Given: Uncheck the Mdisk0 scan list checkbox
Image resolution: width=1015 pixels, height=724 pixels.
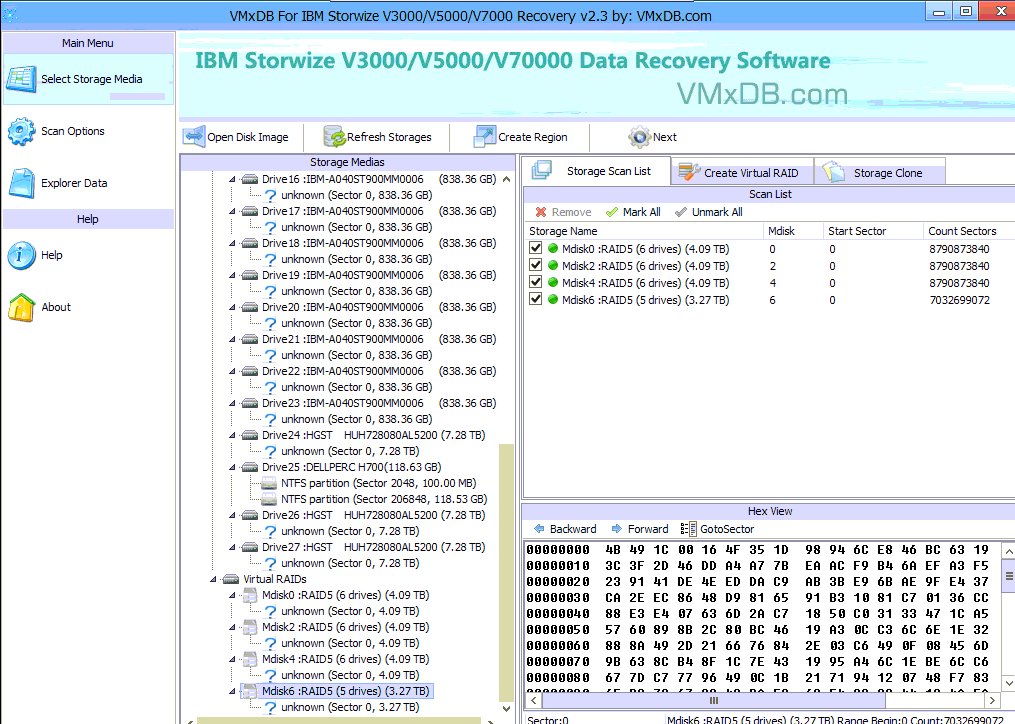Looking at the screenshot, I should pyautogui.click(x=535, y=248).
